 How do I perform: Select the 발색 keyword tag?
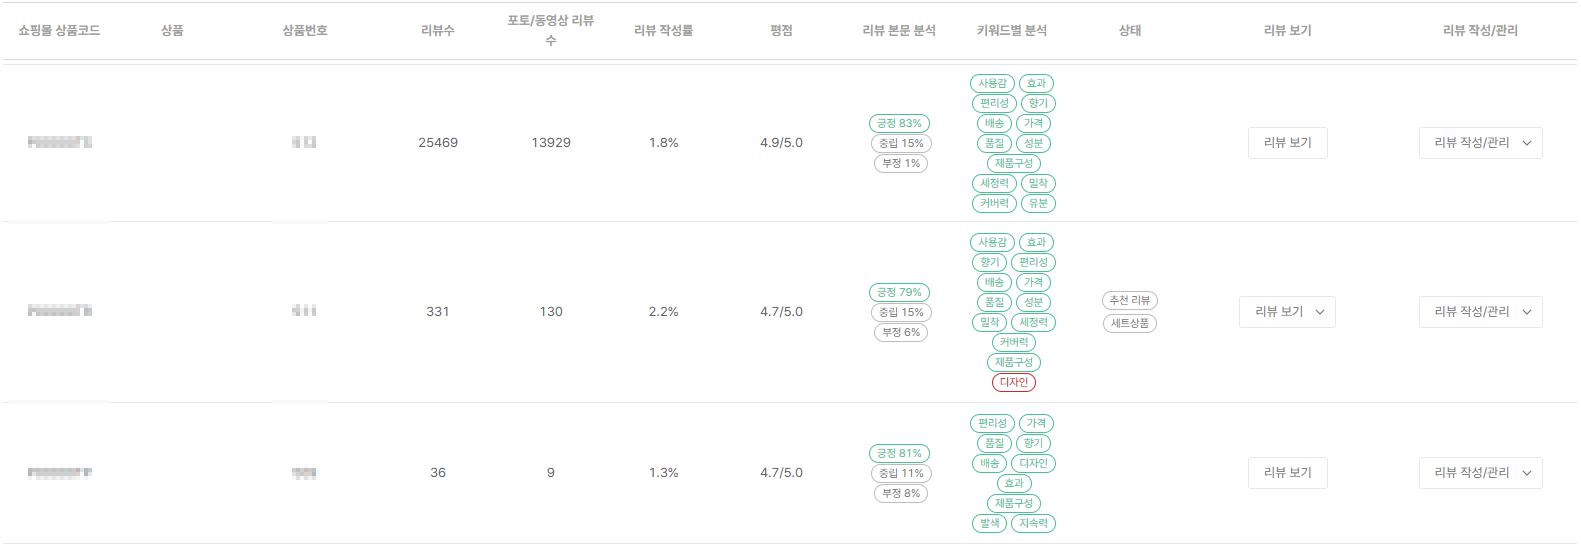click(x=990, y=523)
